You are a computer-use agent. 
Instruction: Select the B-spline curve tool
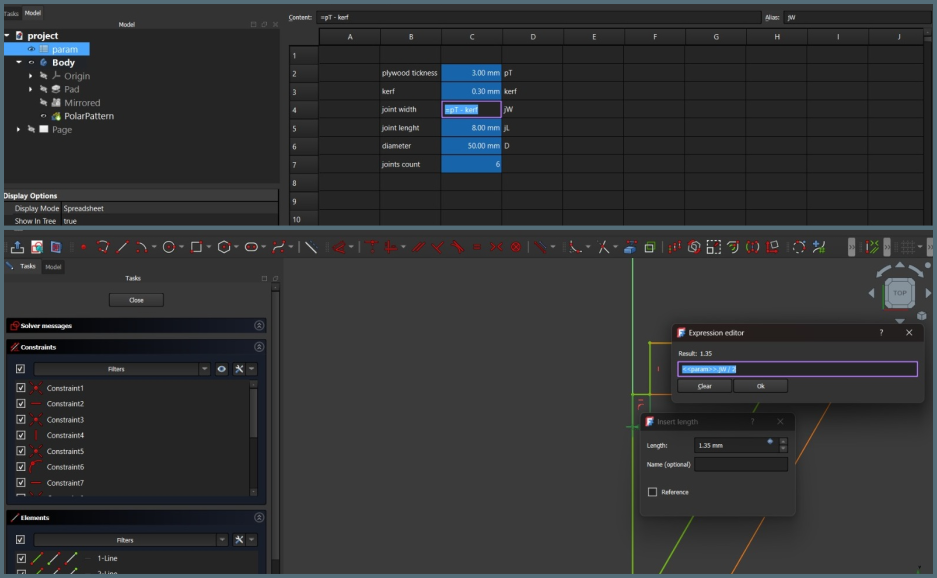coord(278,247)
